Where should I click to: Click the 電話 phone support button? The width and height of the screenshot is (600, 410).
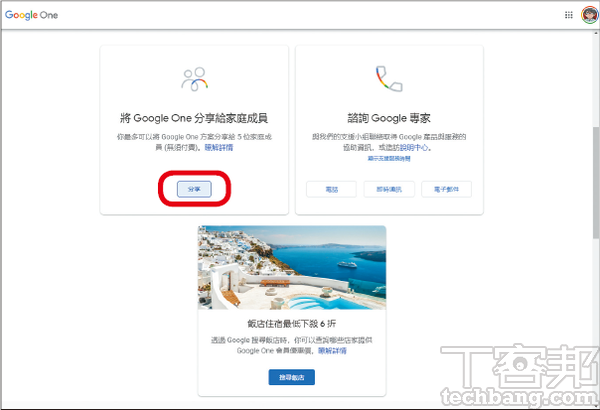point(331,189)
